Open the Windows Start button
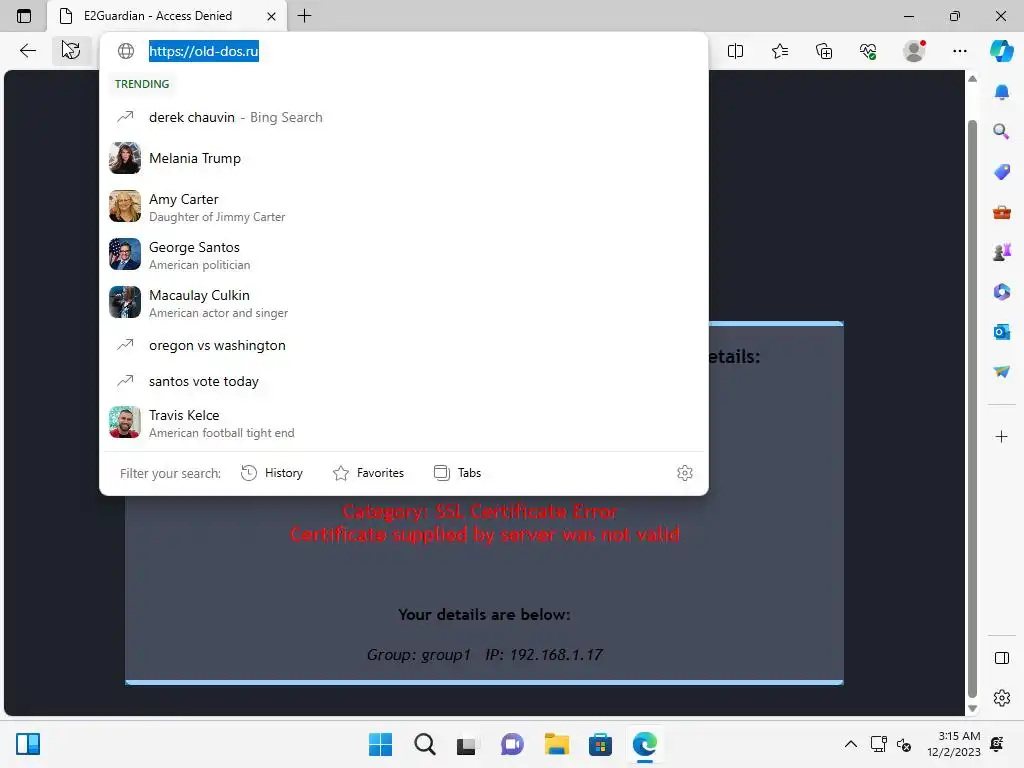Viewport: 1024px width, 768px height. pyautogui.click(x=380, y=744)
